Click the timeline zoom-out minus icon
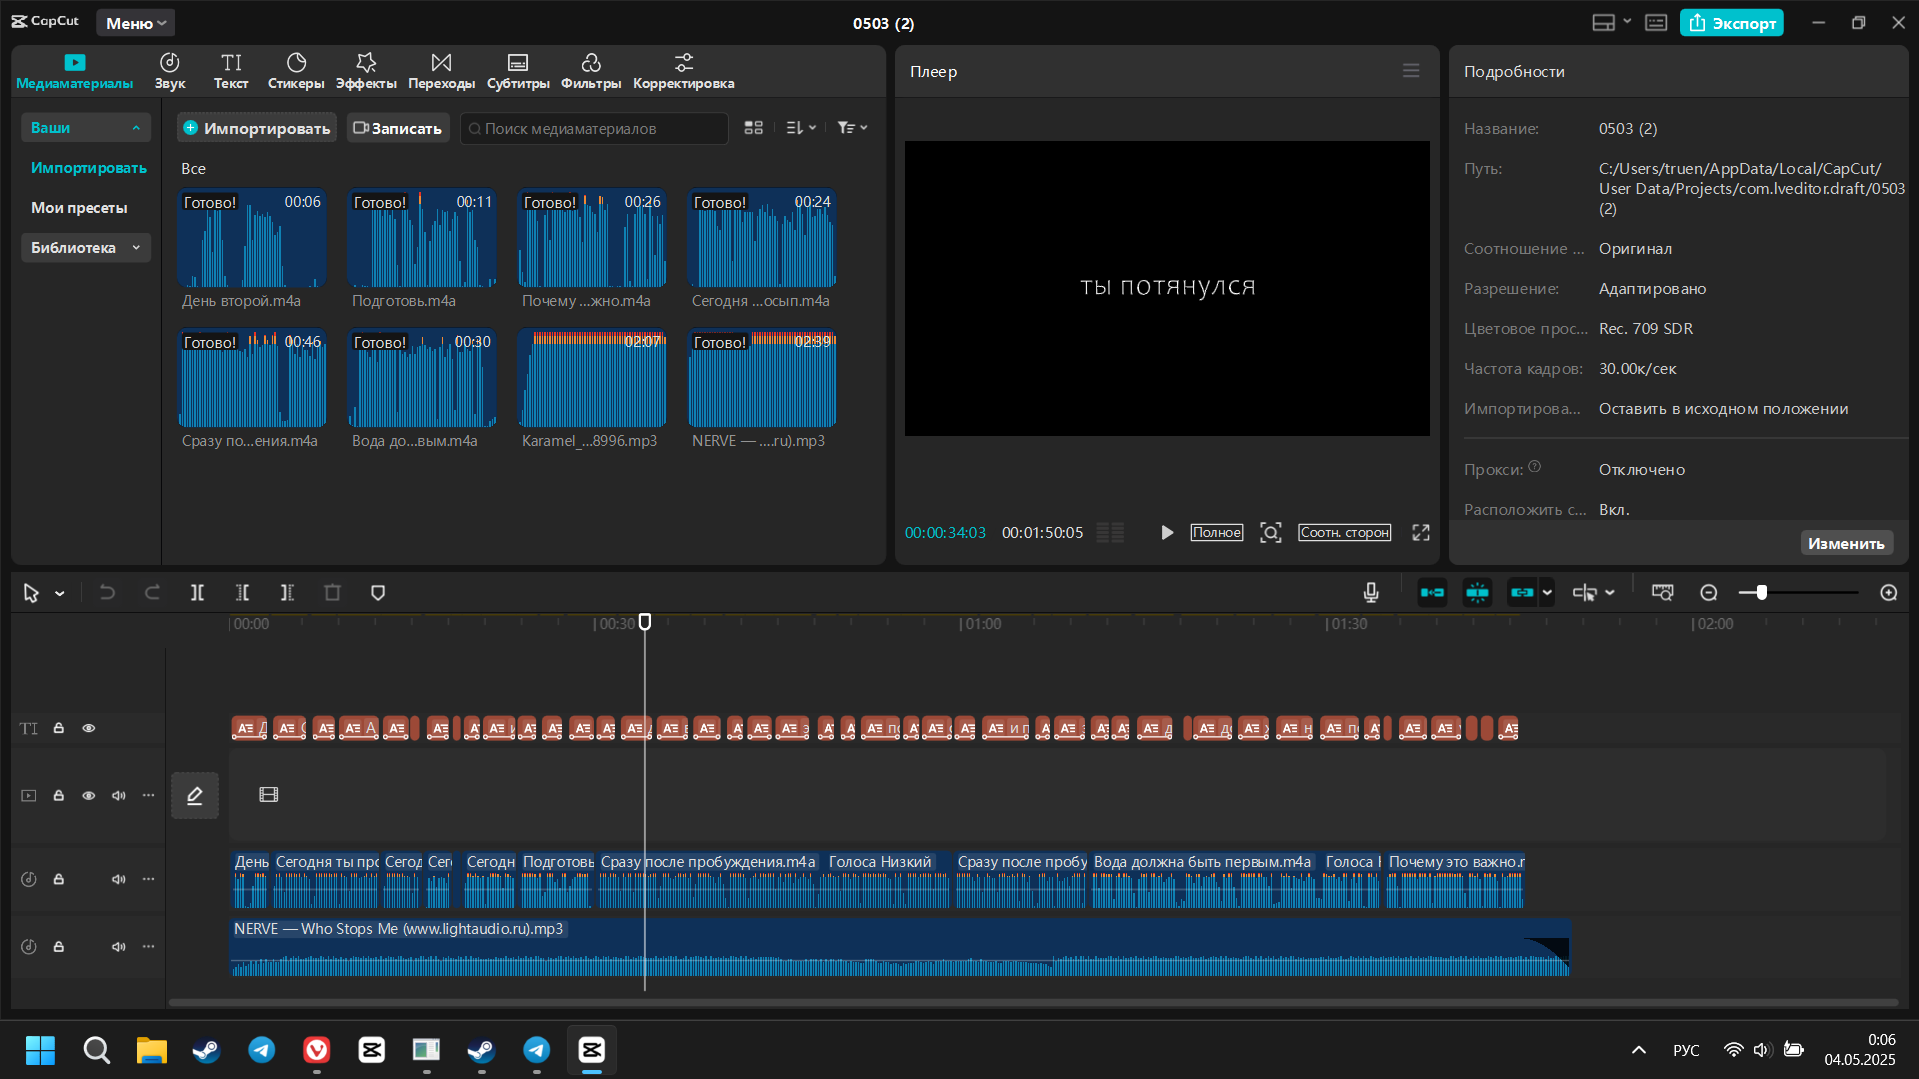 pos(1709,593)
